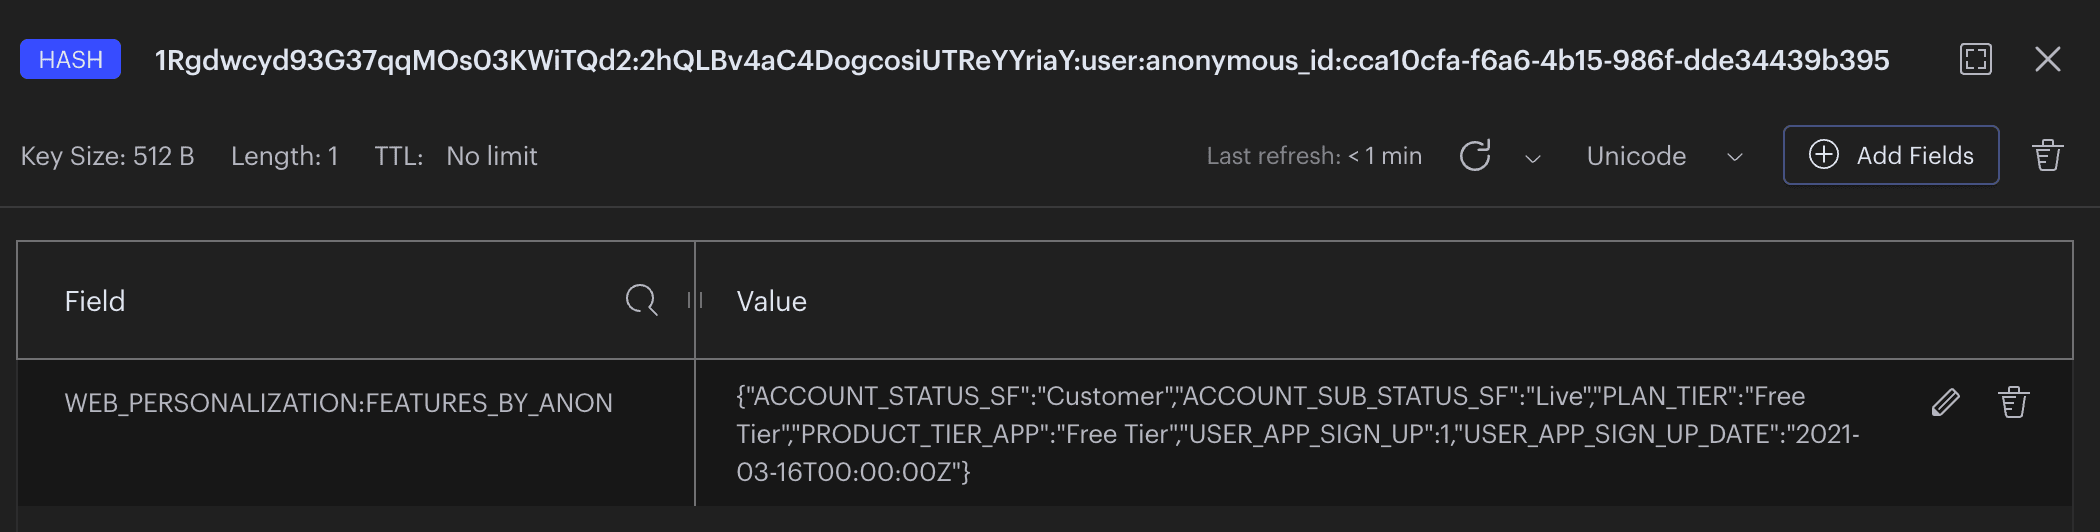Open the Unicode format dropdown
2100x532 pixels.
[x=1664, y=156]
